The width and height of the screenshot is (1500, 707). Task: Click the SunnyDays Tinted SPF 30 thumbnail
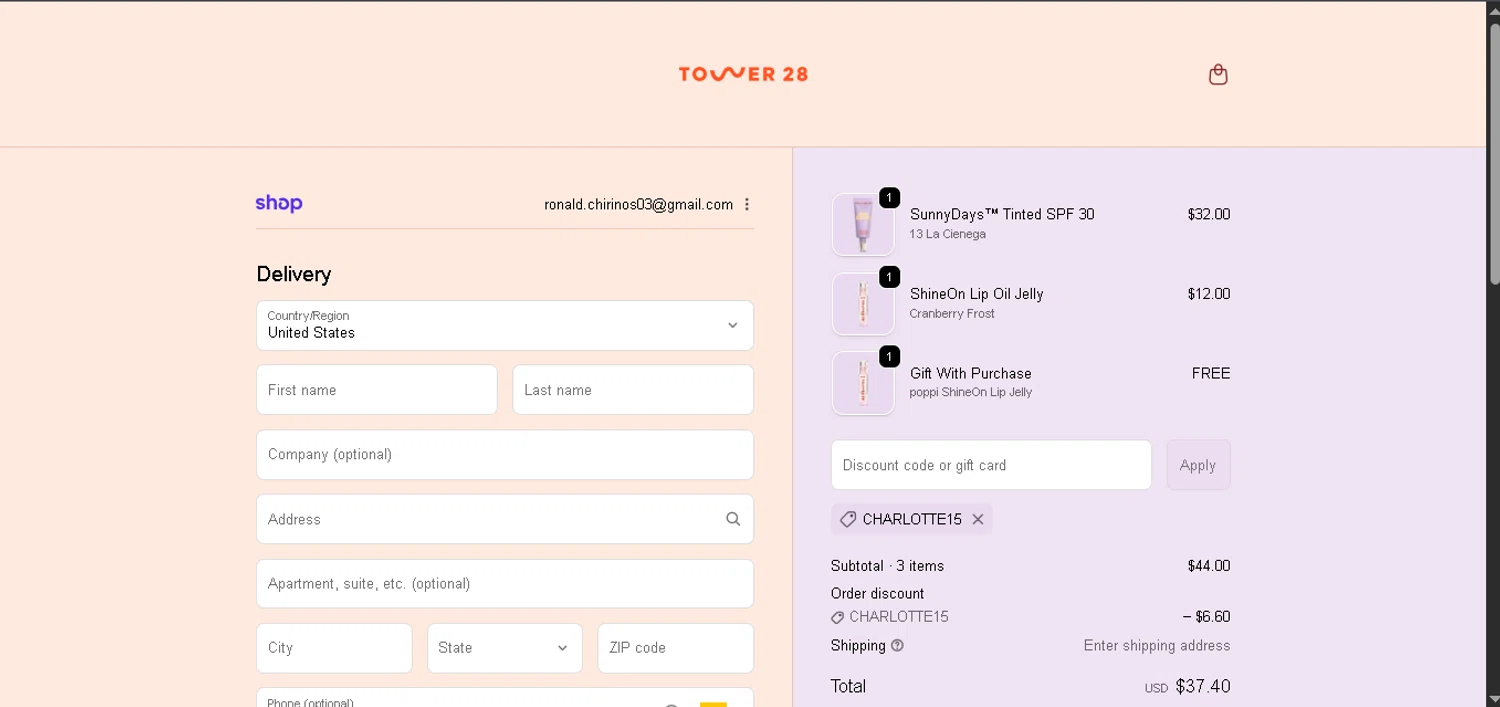pyautogui.click(x=863, y=224)
